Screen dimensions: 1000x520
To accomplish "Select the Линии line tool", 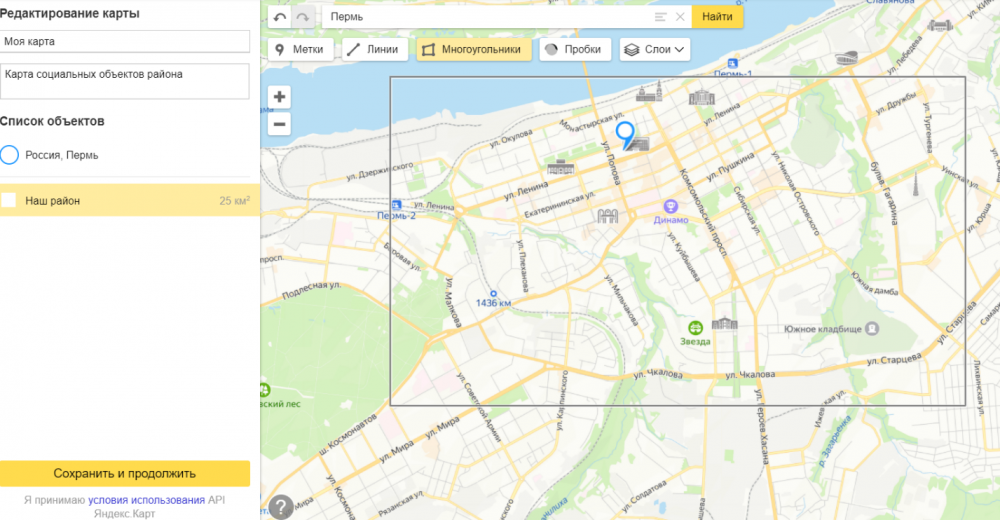I will click(375, 50).
